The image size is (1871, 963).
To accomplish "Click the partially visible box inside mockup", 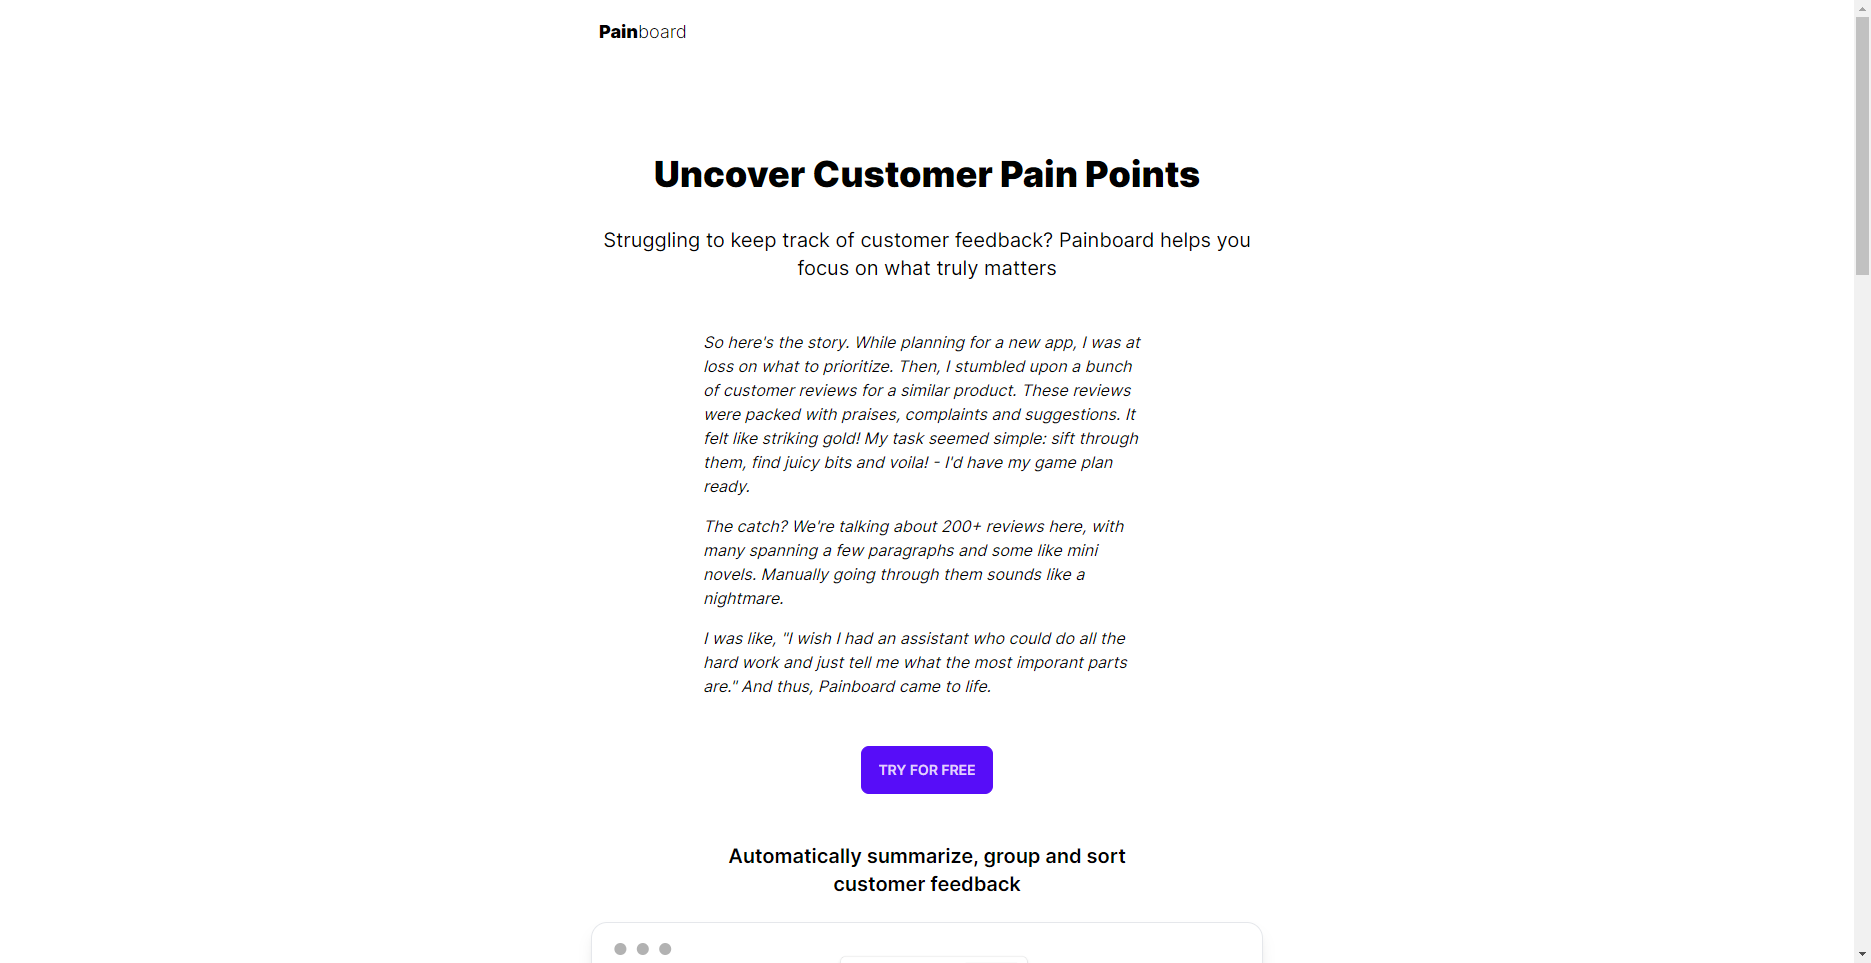I will [934, 959].
